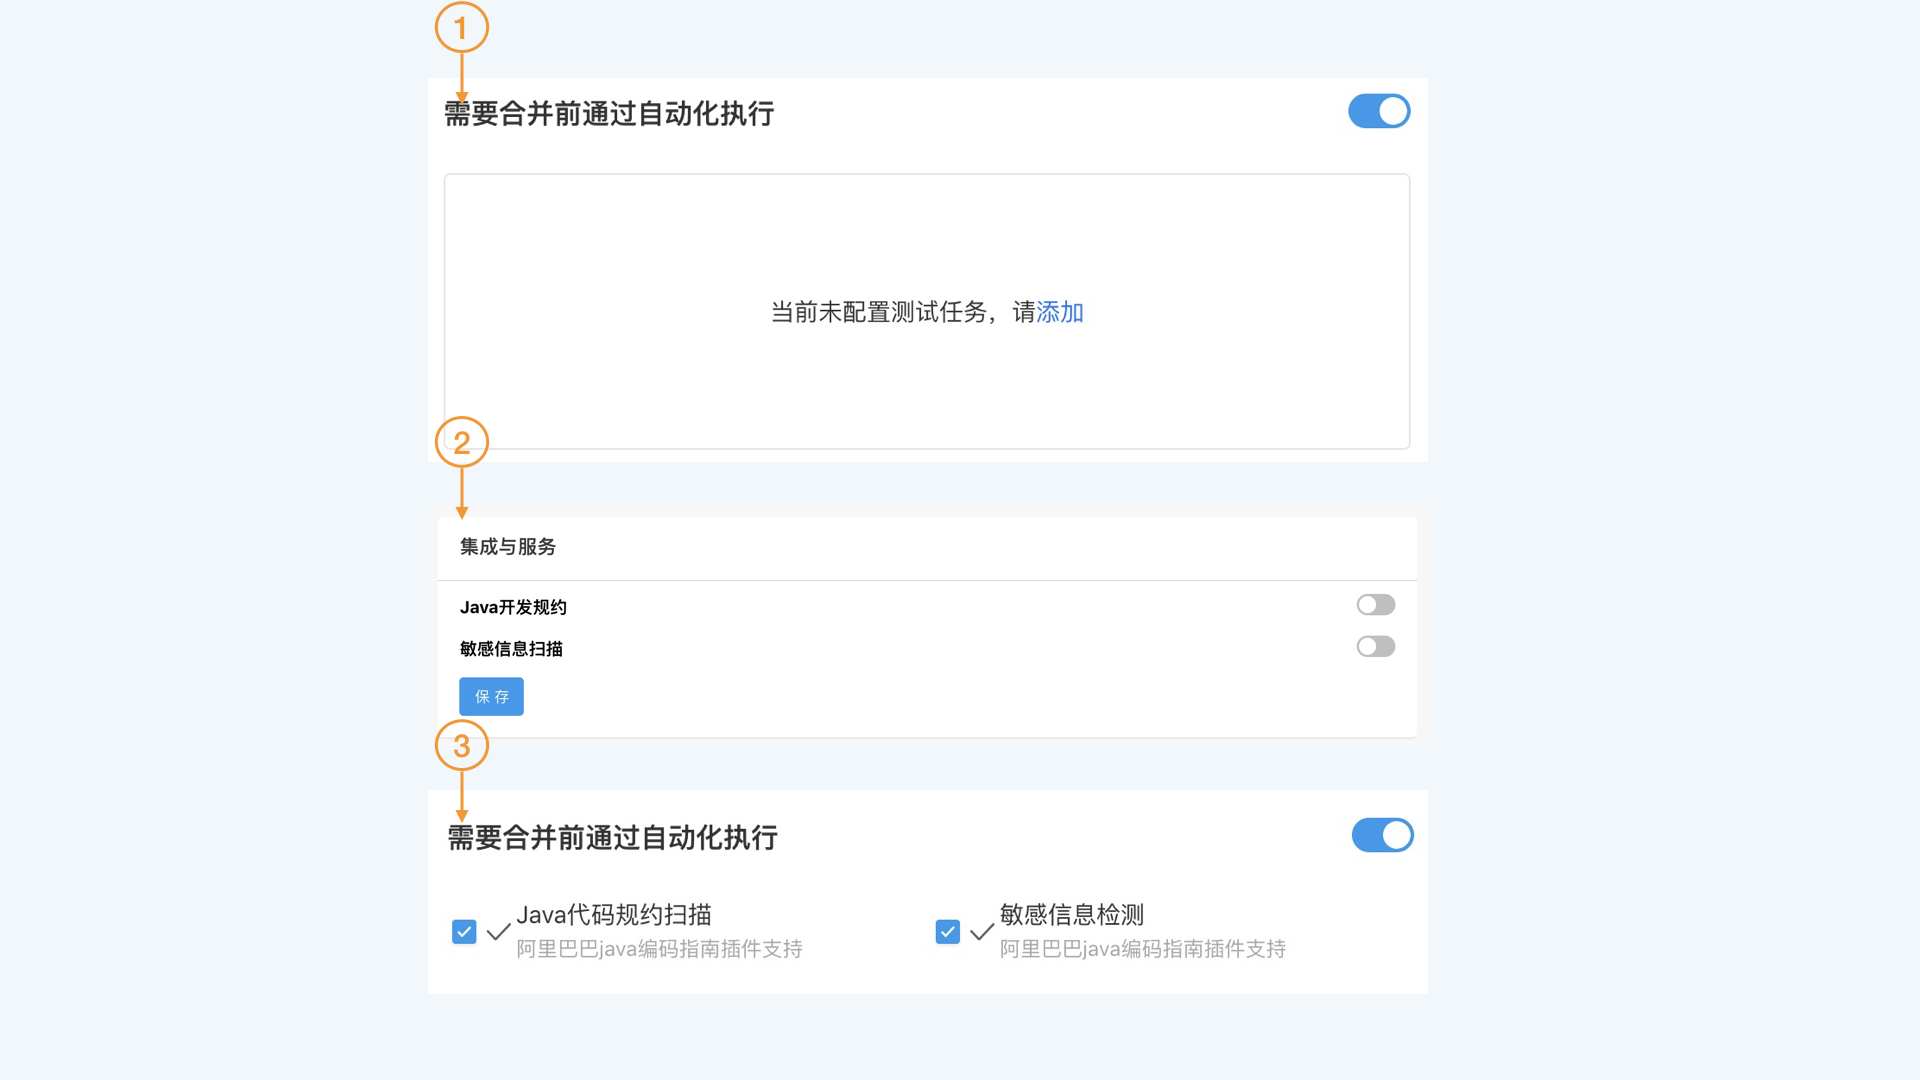Click the orange circle marker labeled 1
1920x1080 pixels.
tap(462, 27)
